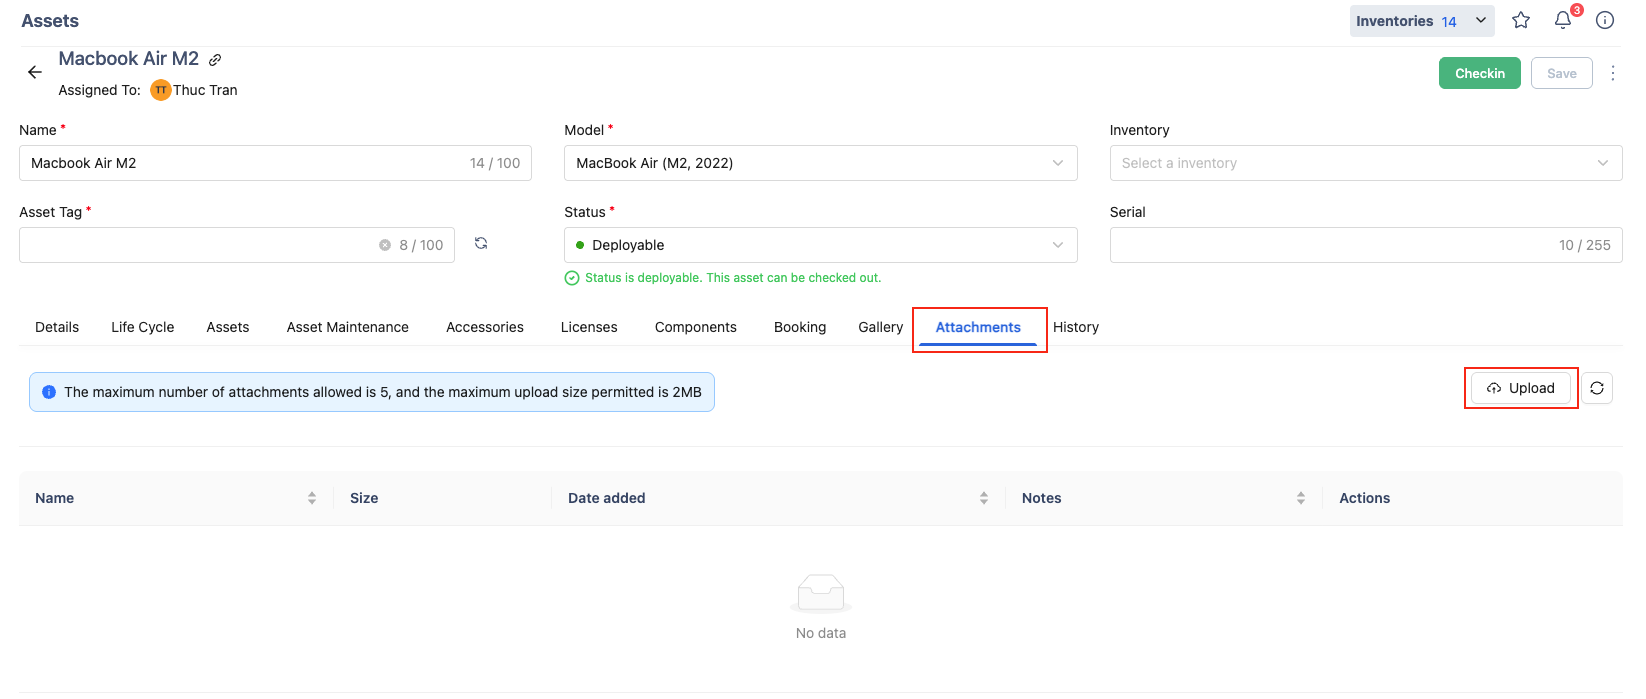
Task: Open the info circle icon in header
Action: point(1605,20)
